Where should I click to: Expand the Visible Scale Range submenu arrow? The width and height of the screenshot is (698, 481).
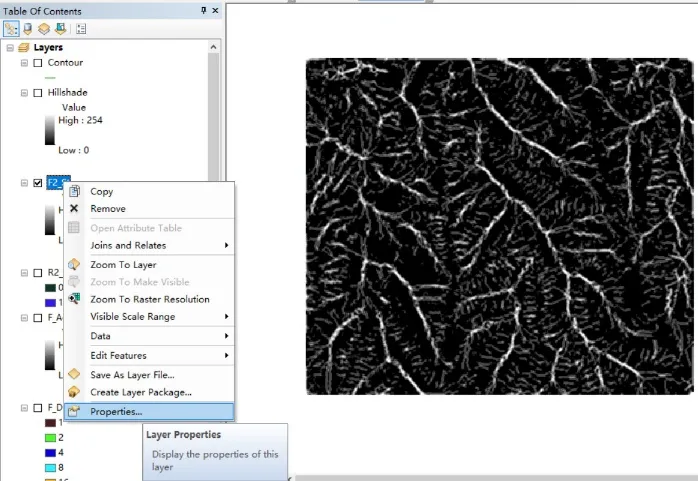coord(227,316)
